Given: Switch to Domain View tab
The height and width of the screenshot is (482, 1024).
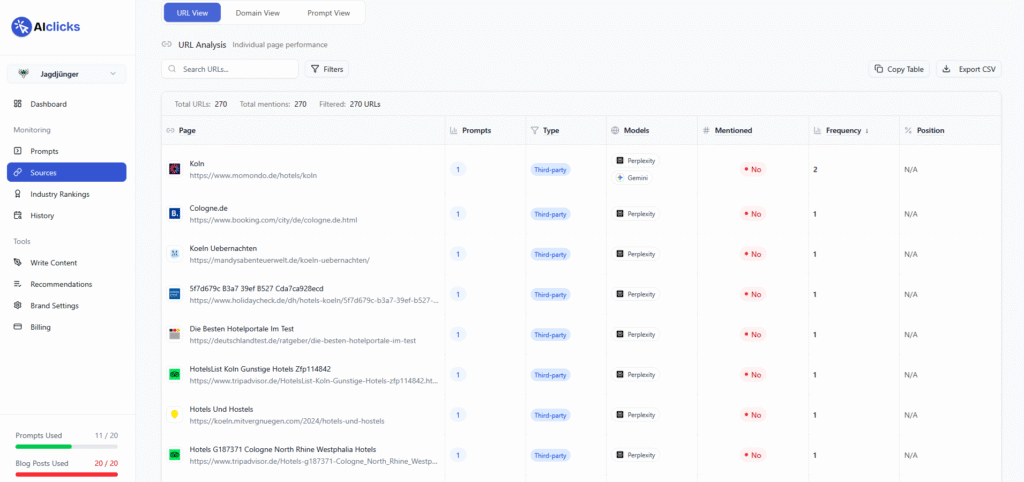Looking at the screenshot, I should click(x=257, y=13).
